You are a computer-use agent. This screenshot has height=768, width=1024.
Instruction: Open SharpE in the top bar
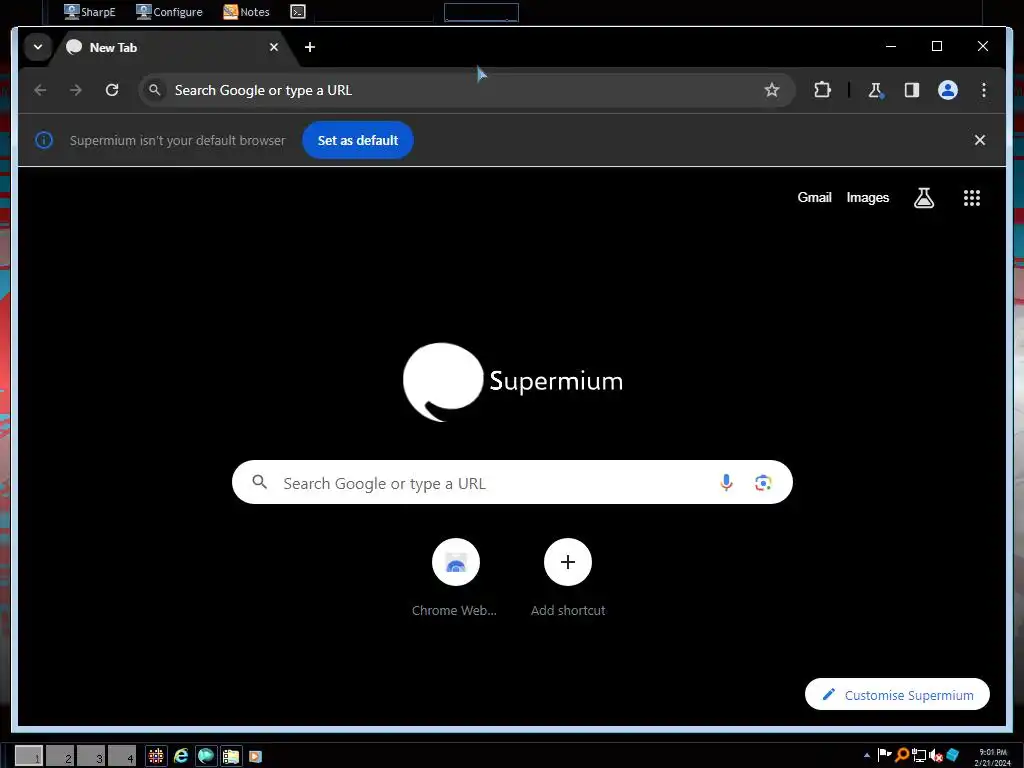89,12
